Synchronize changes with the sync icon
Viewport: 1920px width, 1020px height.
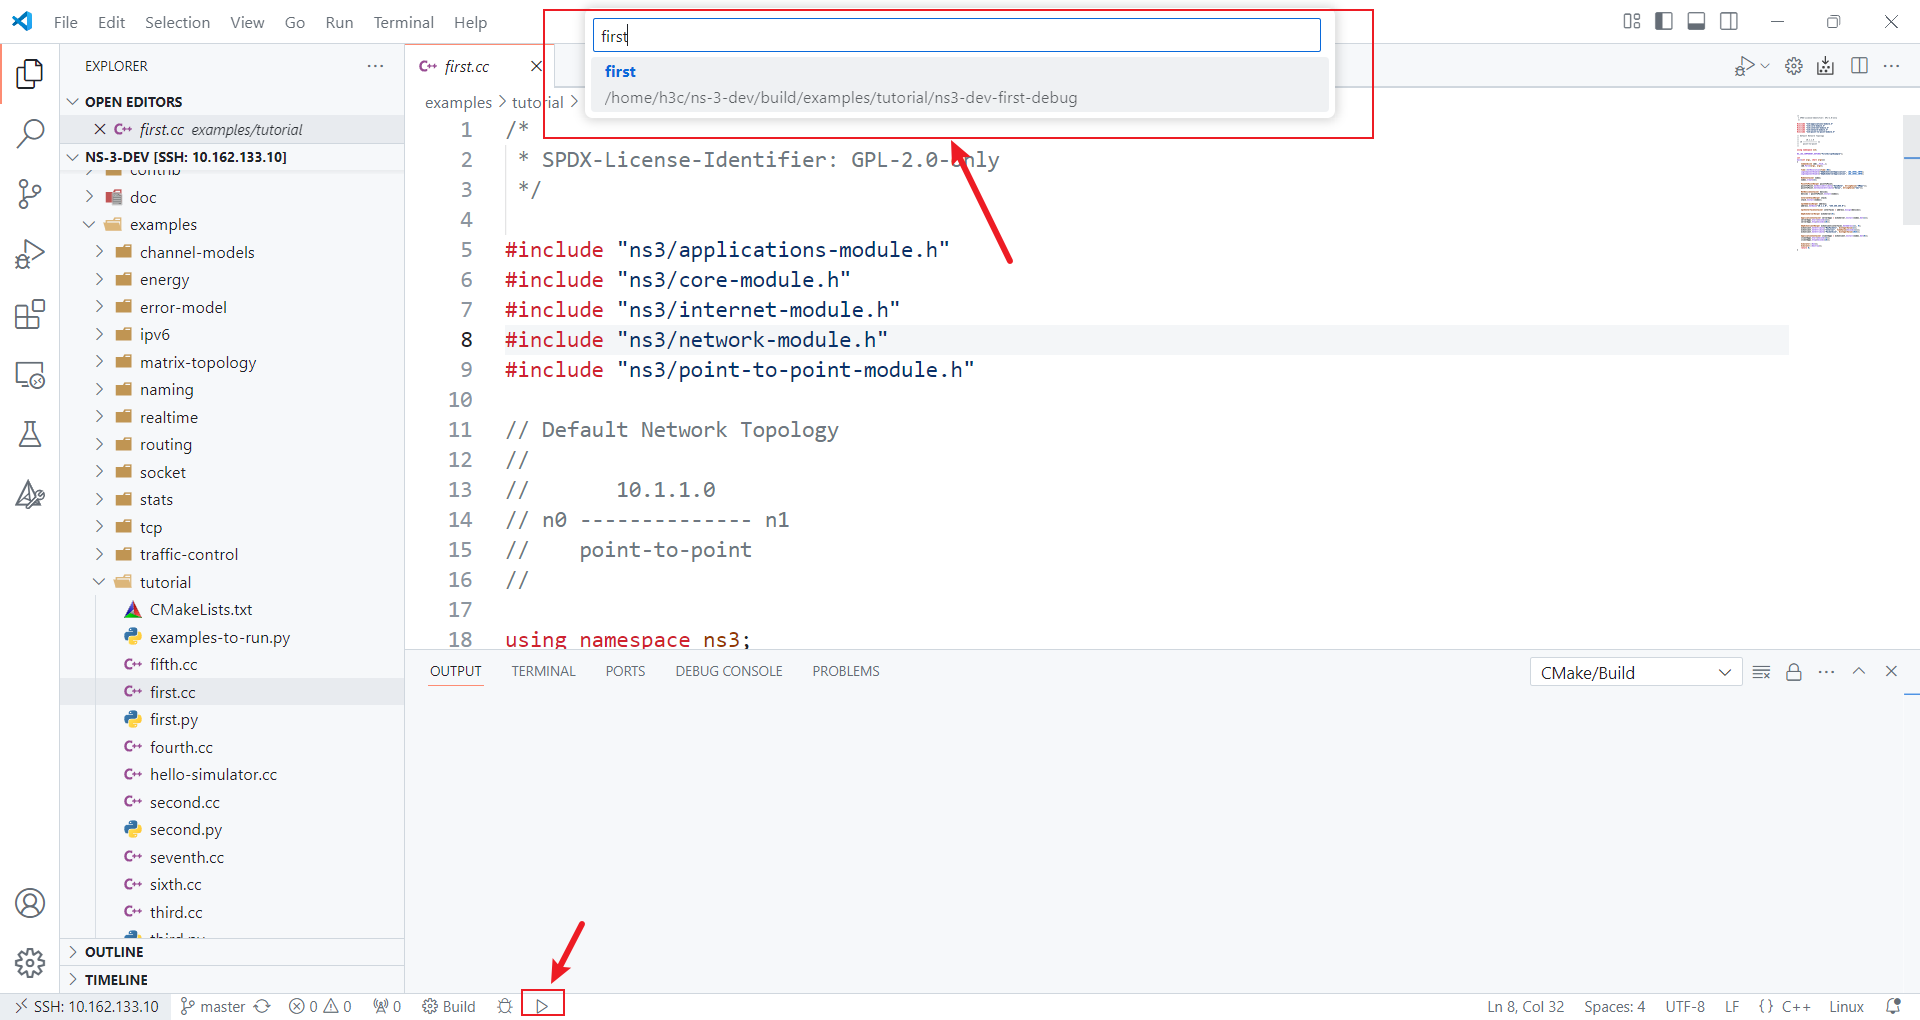click(263, 1006)
